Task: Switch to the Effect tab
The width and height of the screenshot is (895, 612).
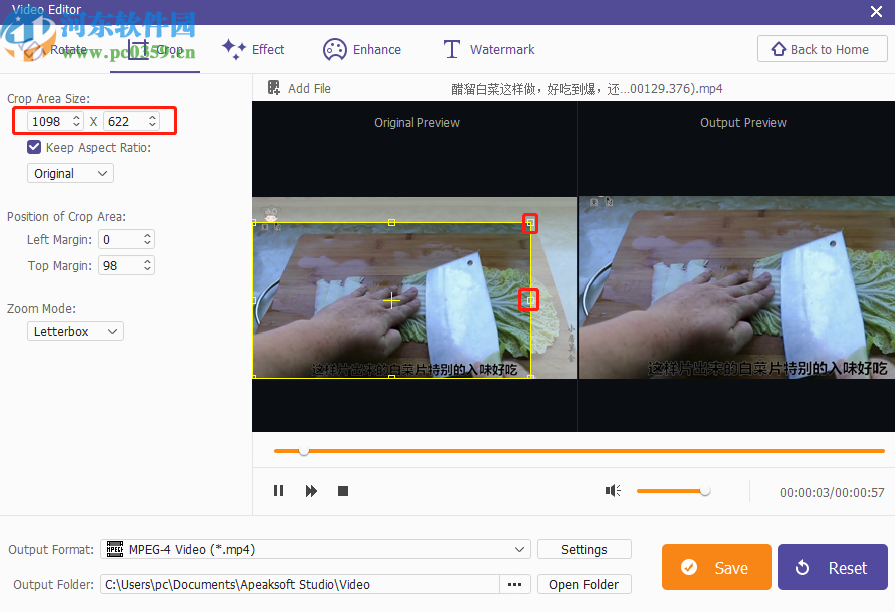Action: pyautogui.click(x=253, y=48)
